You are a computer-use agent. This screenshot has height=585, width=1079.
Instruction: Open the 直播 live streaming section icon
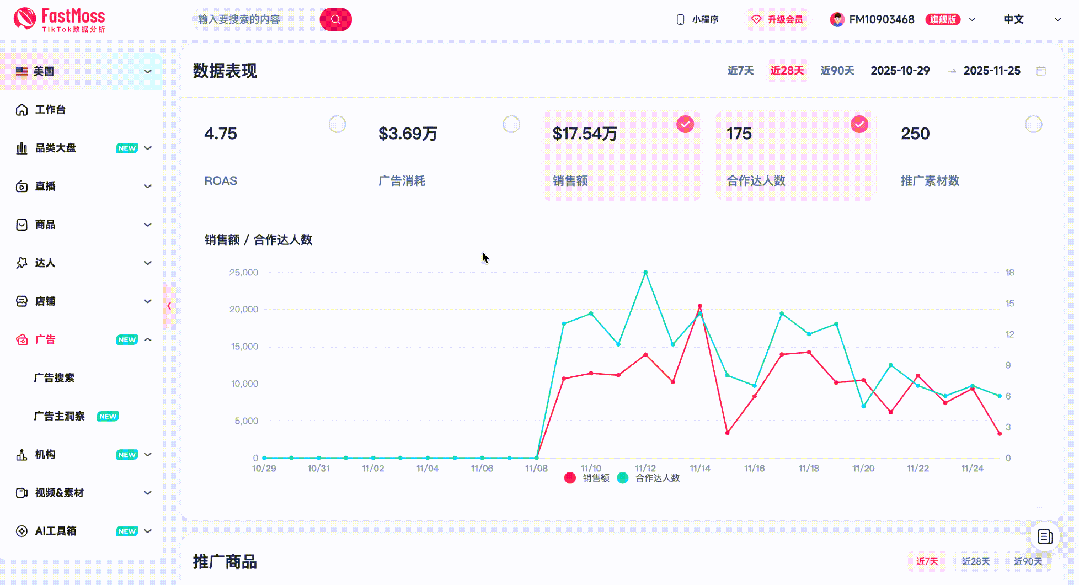19,187
